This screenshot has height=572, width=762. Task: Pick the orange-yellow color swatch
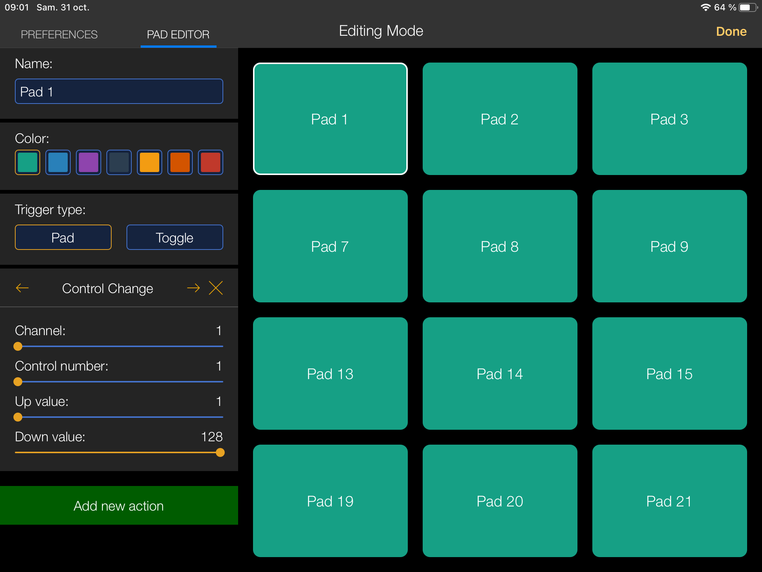[x=149, y=163]
